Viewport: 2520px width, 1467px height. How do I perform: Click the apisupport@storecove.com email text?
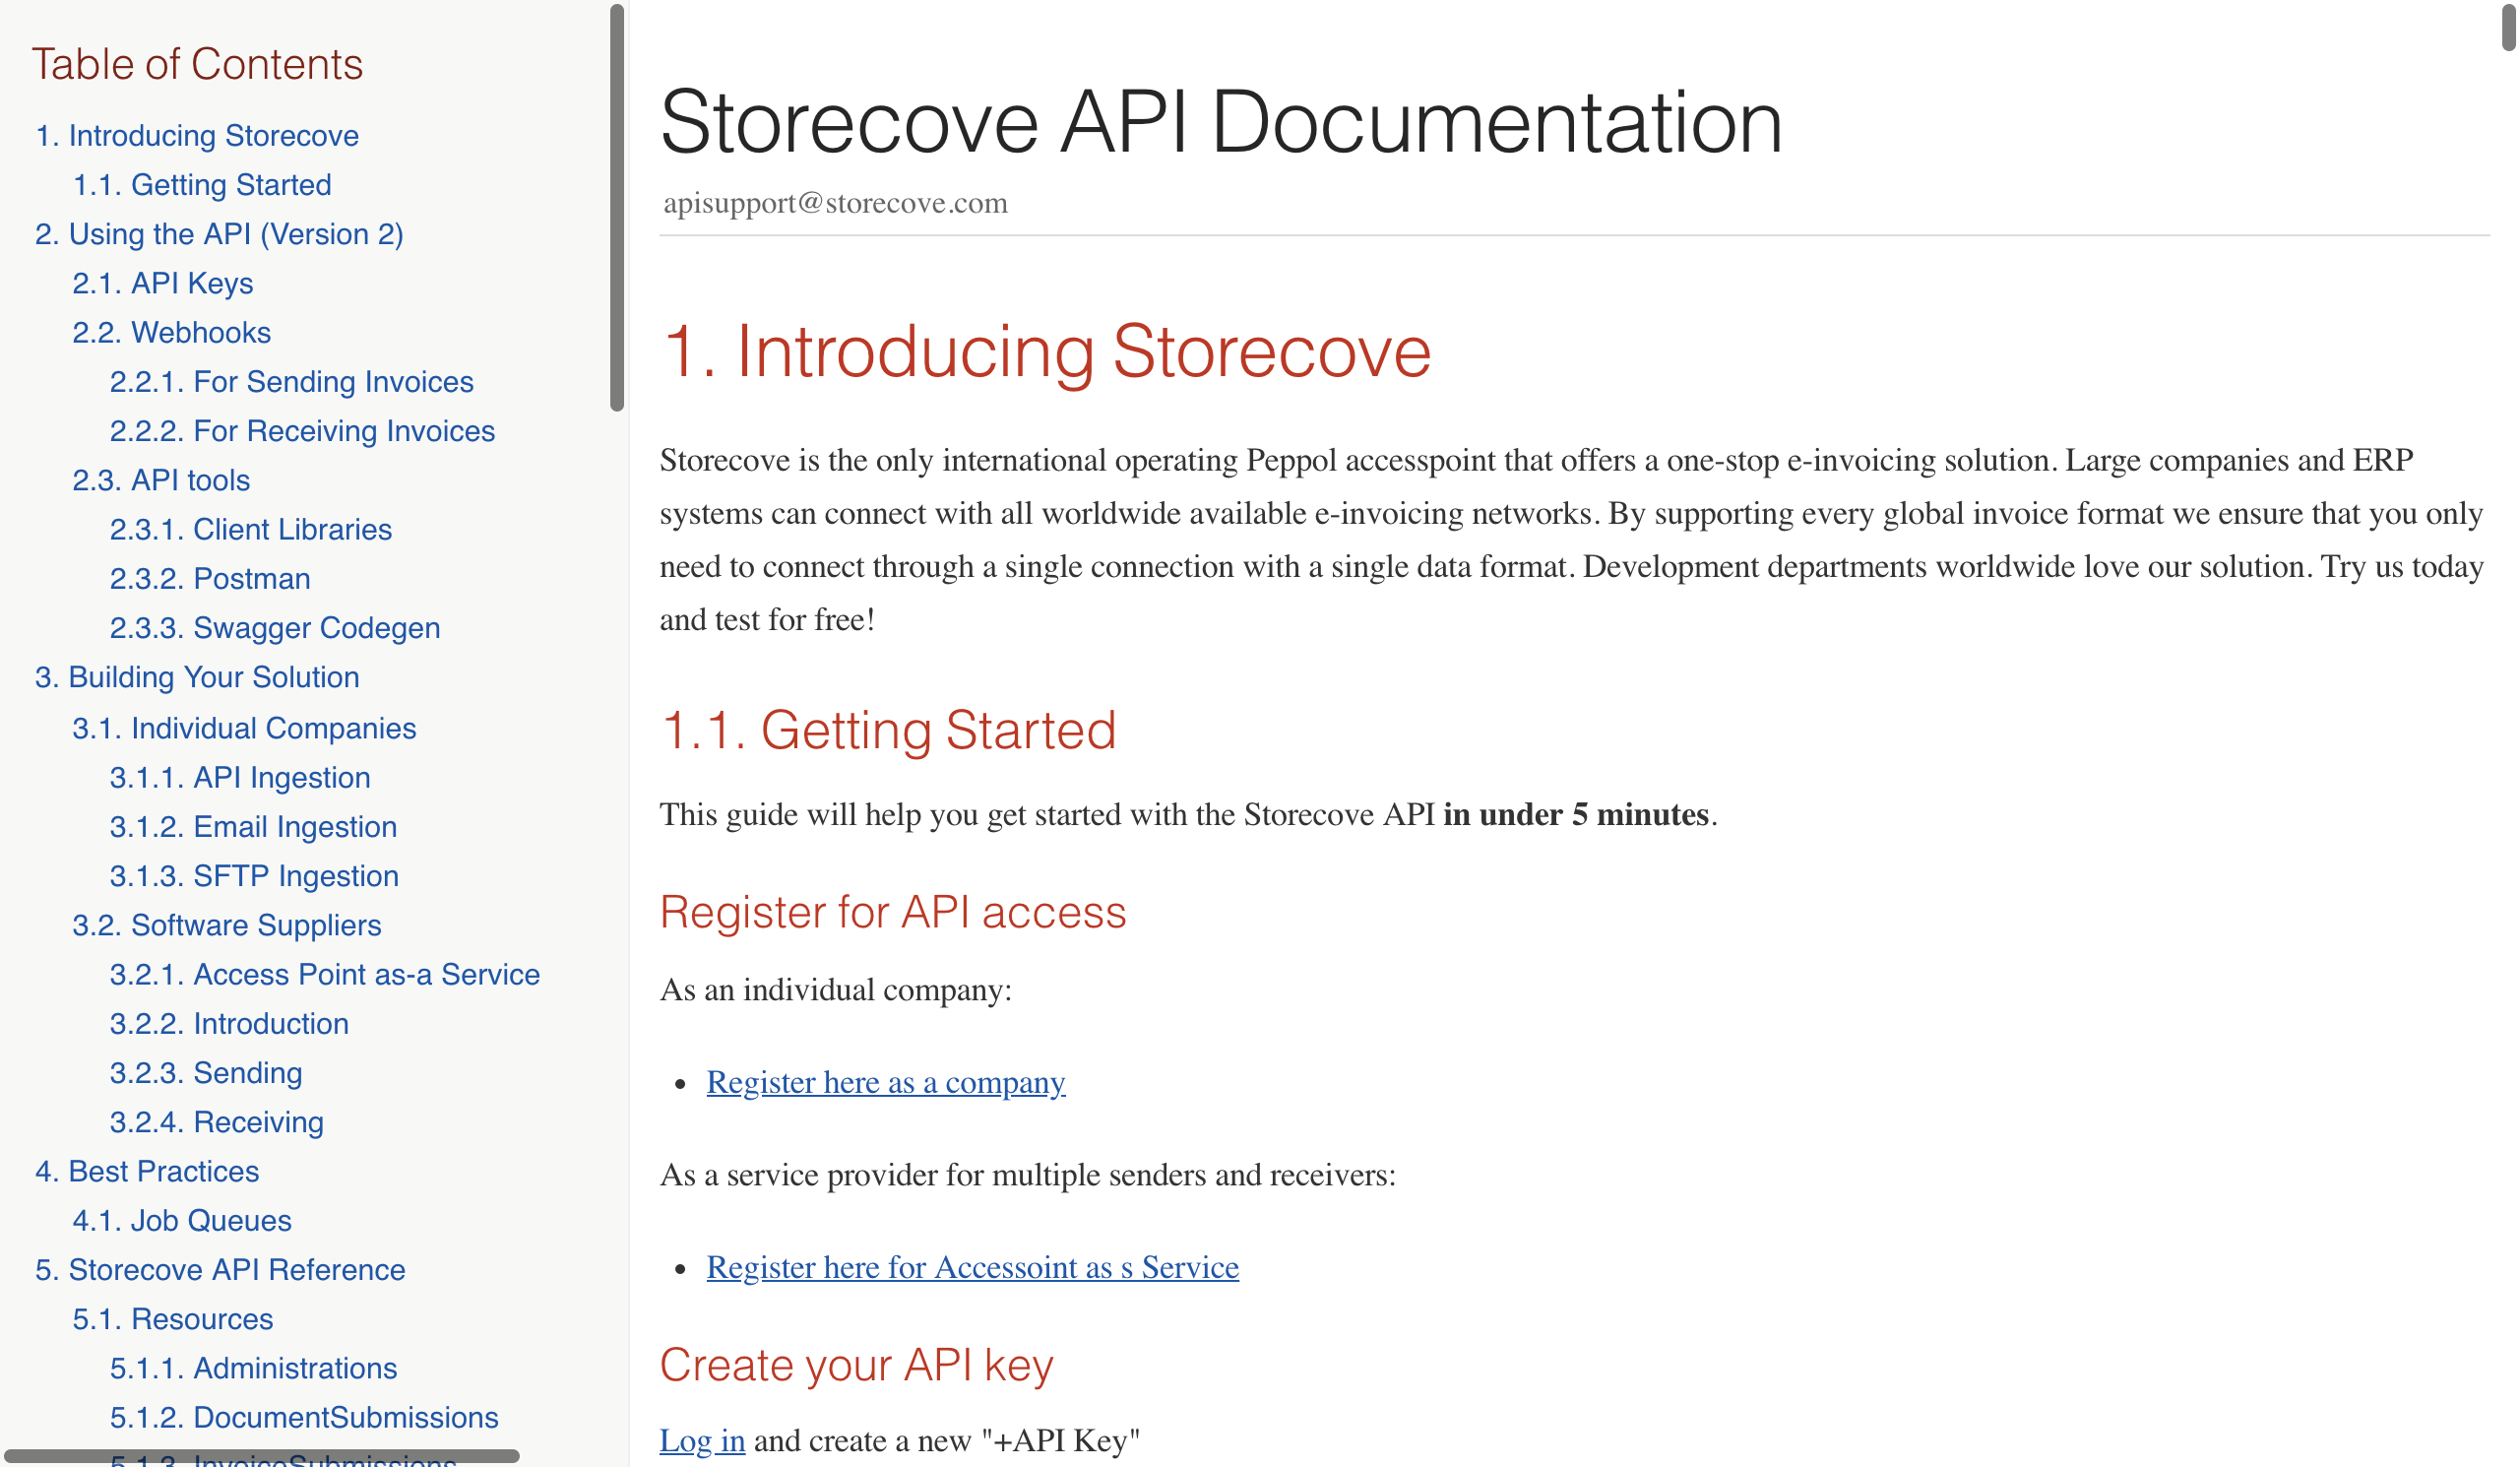click(835, 203)
